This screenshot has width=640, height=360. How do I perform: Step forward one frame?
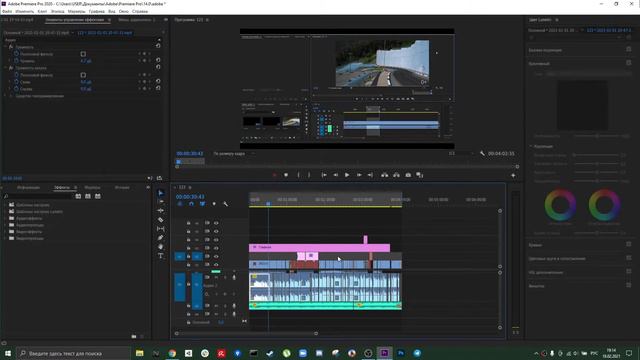[359, 175]
